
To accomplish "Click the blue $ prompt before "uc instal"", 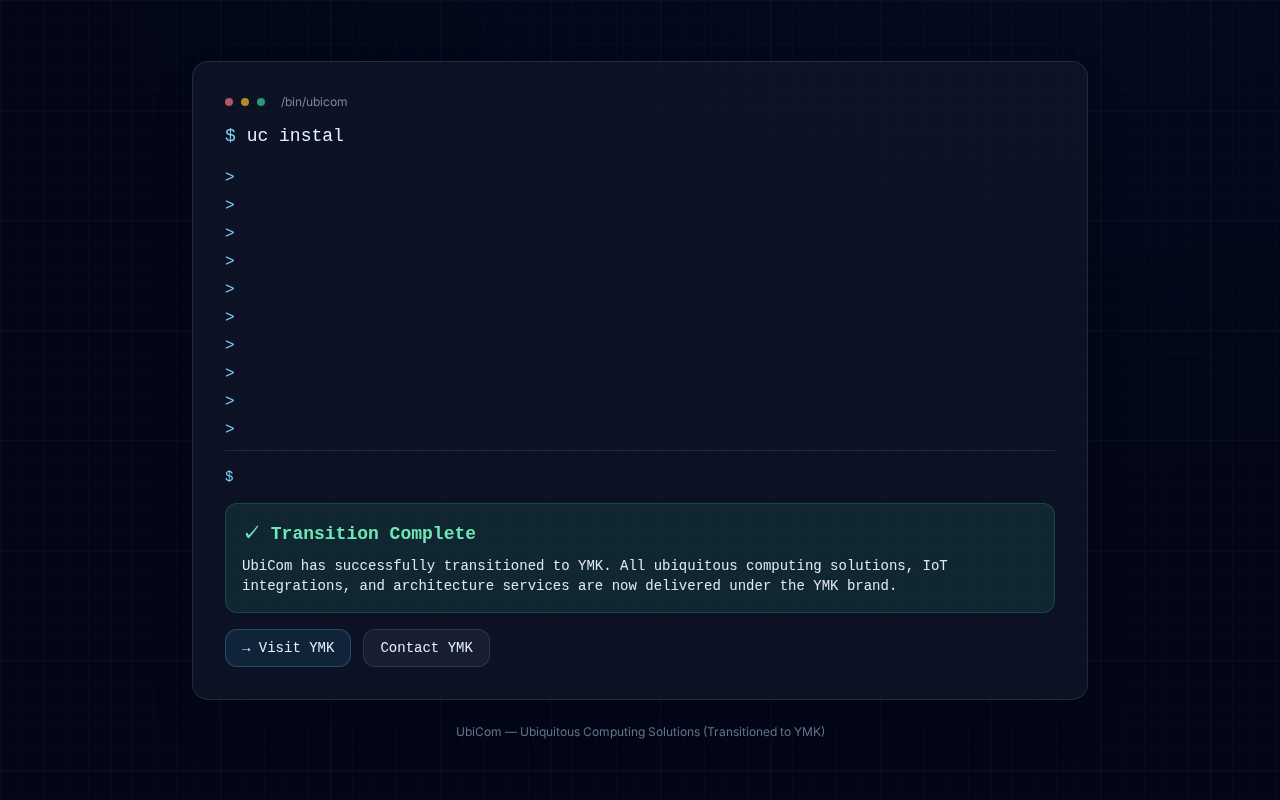I will tap(230, 136).
